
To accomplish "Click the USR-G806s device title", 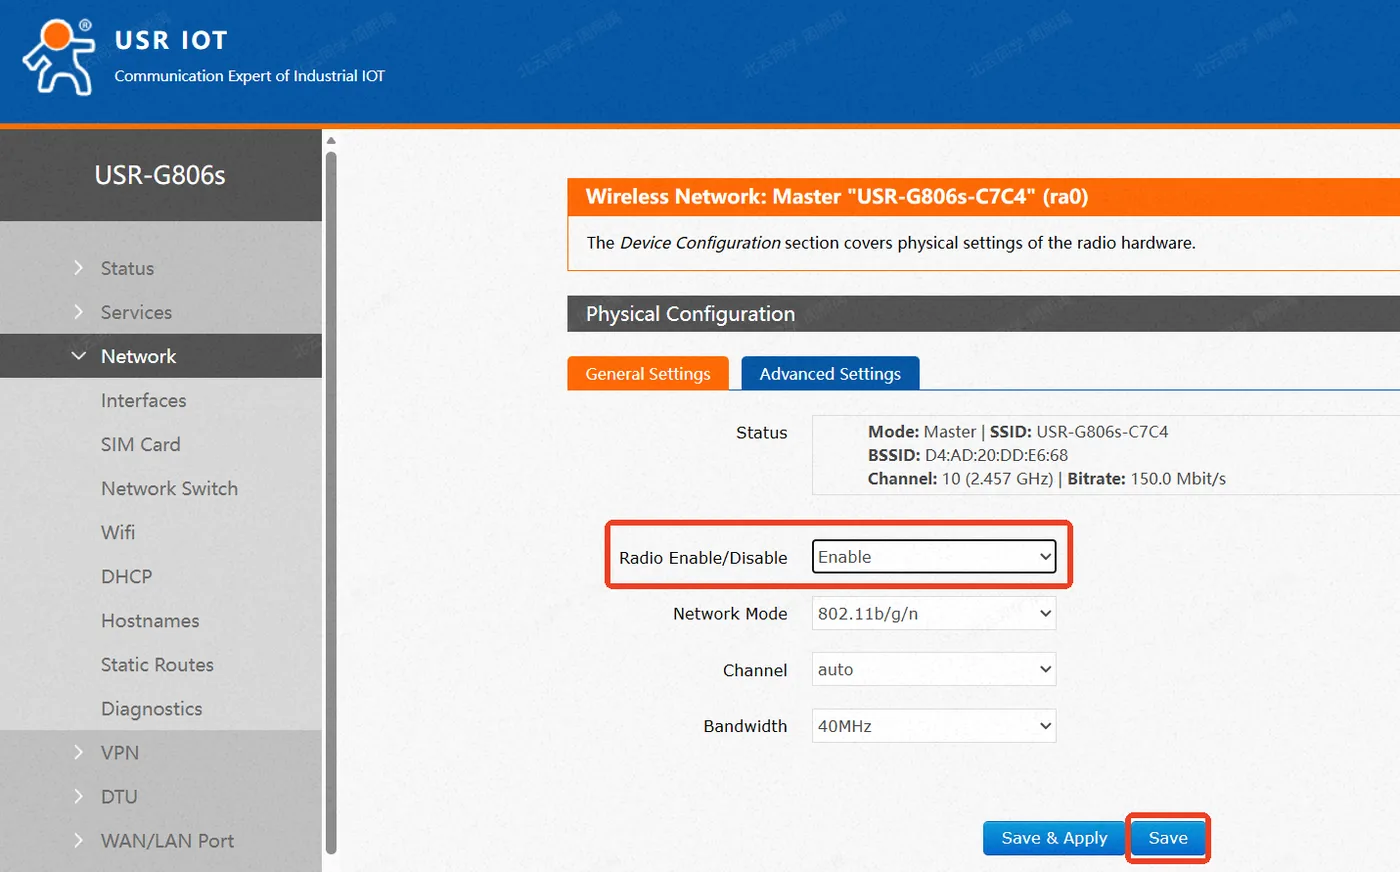I will (x=160, y=175).
